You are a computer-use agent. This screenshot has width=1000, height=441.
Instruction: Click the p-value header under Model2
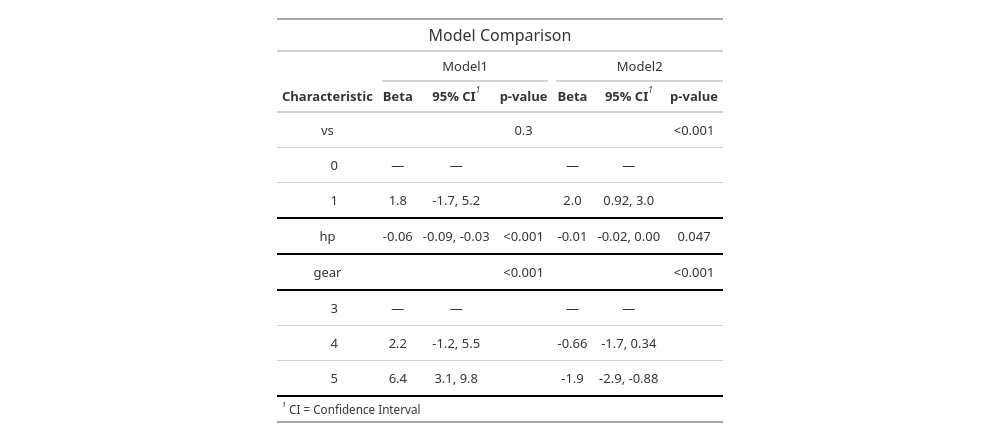click(693, 97)
